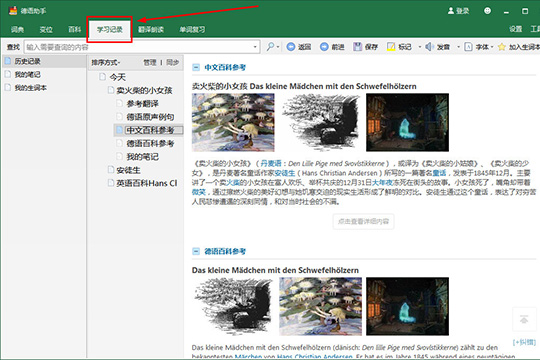Click the page icon beside sidebar 我的生词本
This screenshot has height=360, width=540.
pos(8,88)
